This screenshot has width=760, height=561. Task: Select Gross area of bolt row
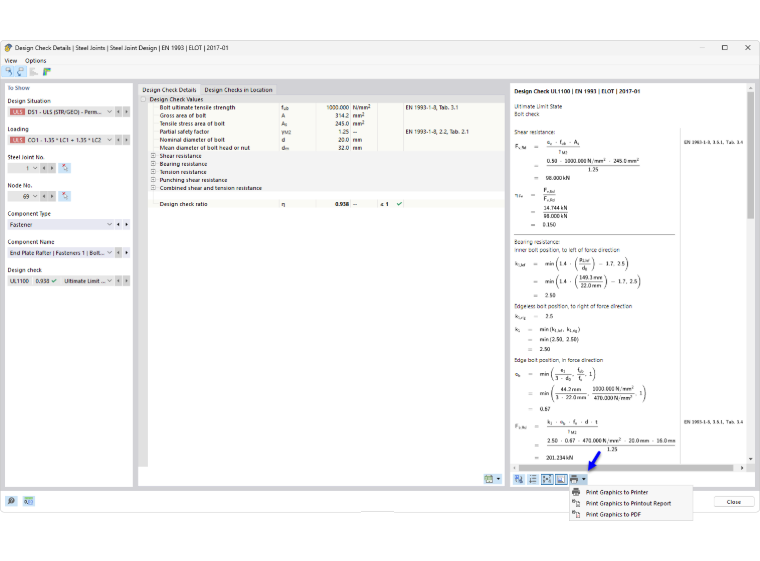coord(326,115)
